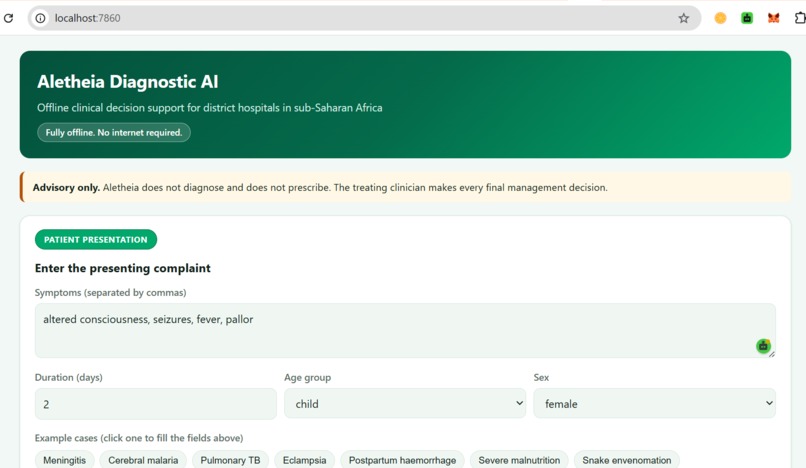The image size is (806, 468).
Task: Open the orange circle browser extension
Action: click(x=720, y=19)
